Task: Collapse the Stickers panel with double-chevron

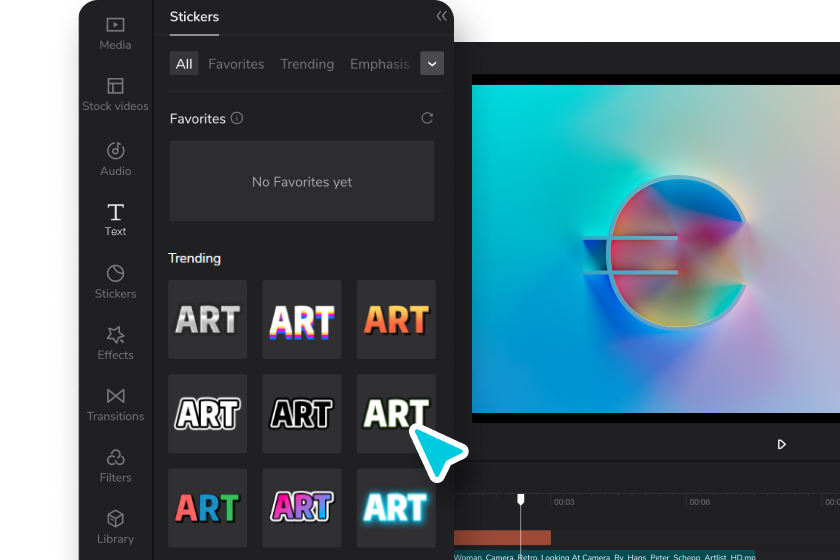Action: point(441,16)
